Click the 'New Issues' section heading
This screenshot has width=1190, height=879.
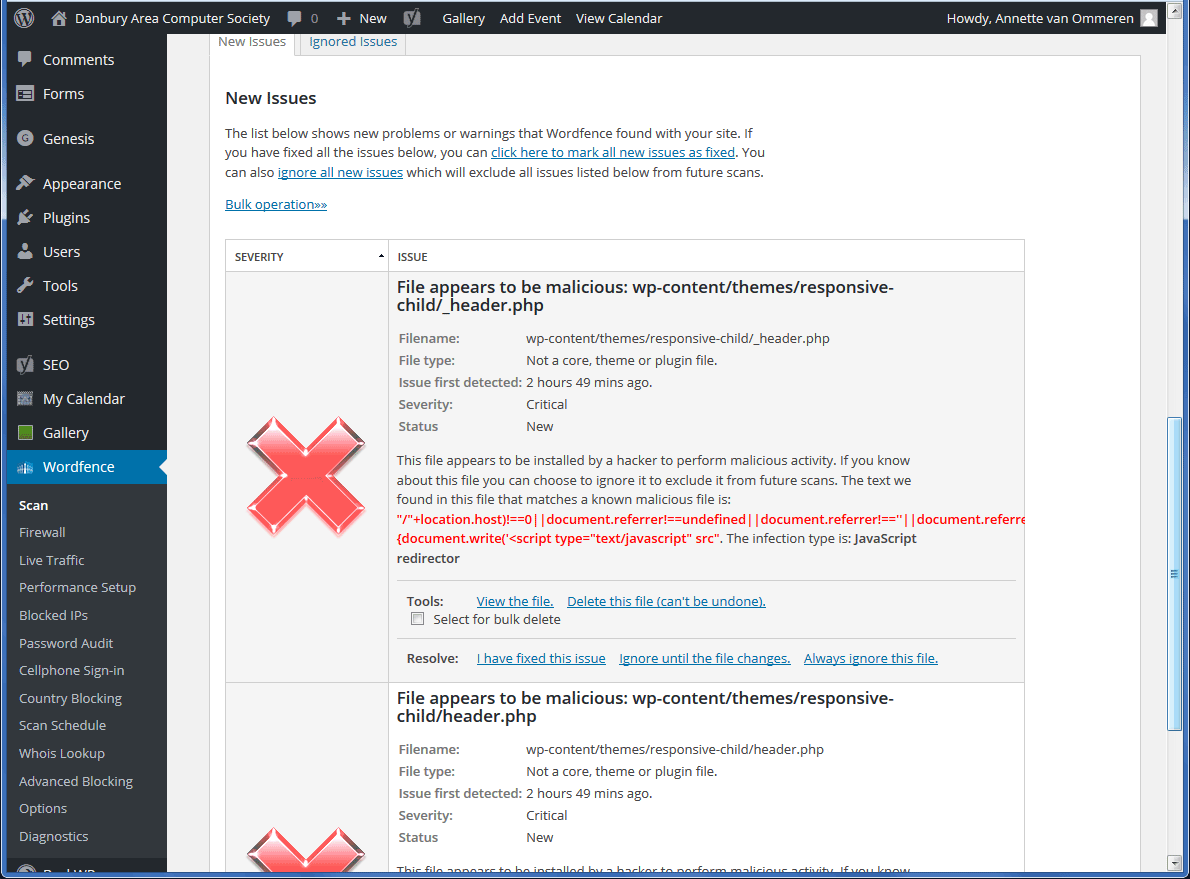click(271, 98)
